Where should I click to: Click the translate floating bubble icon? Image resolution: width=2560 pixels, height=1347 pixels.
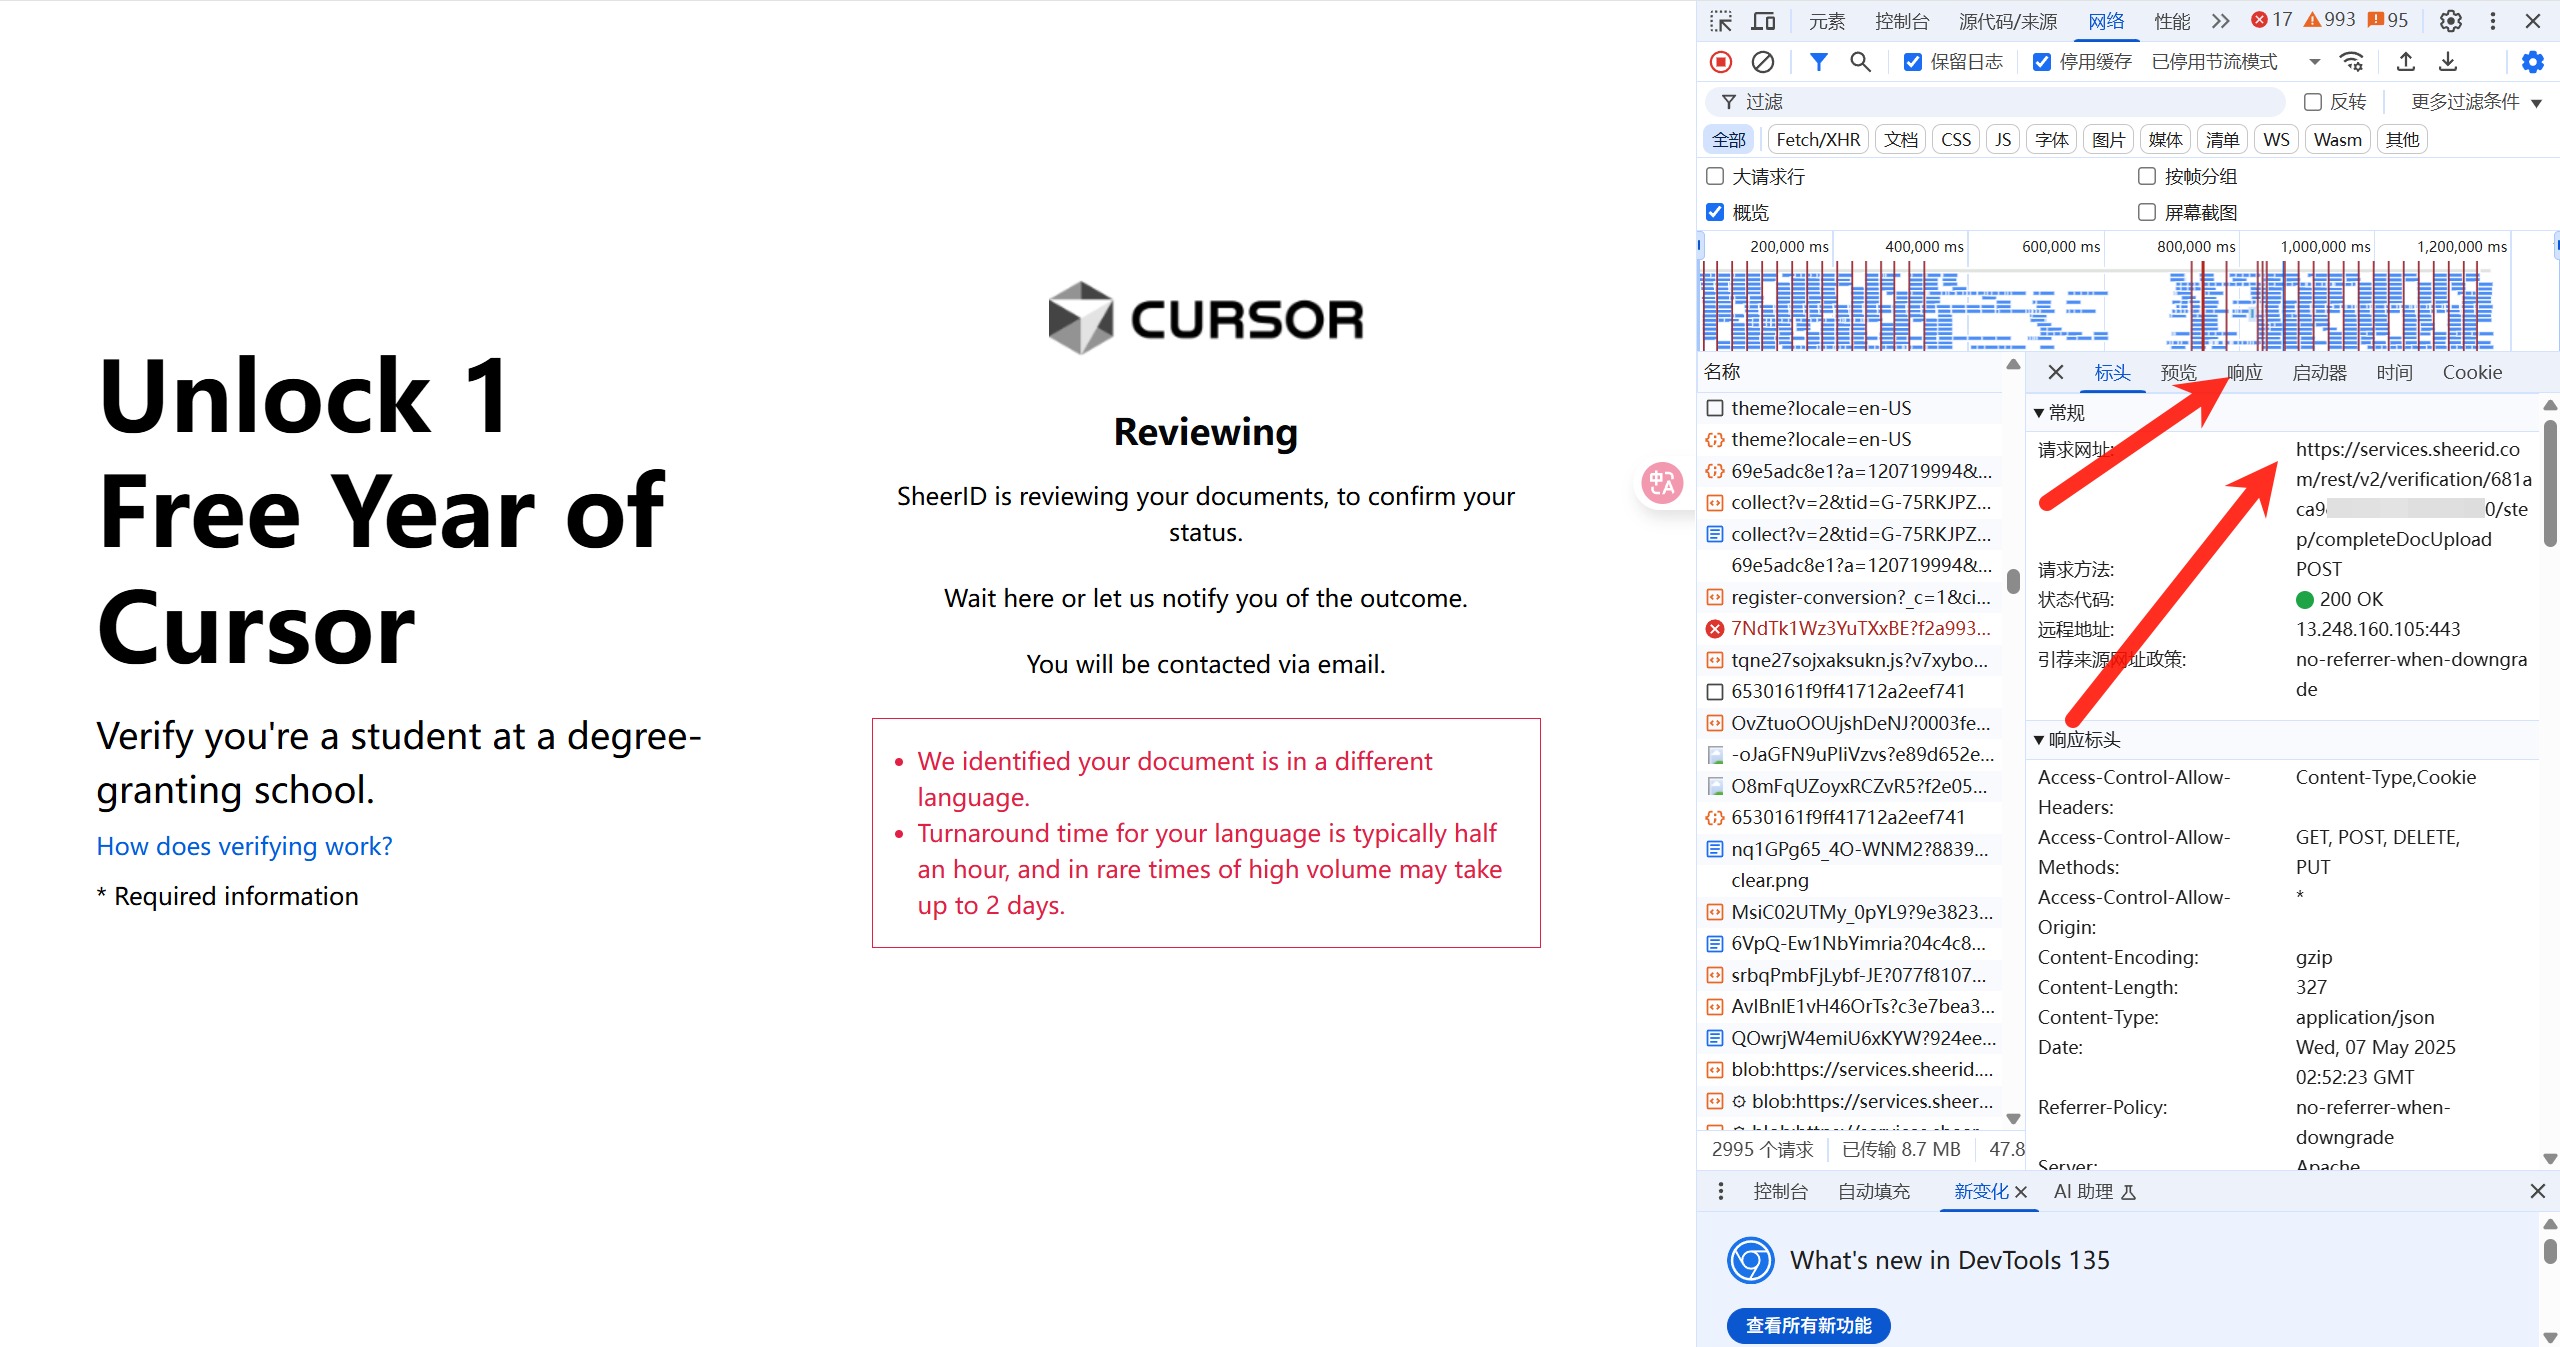(x=1662, y=484)
